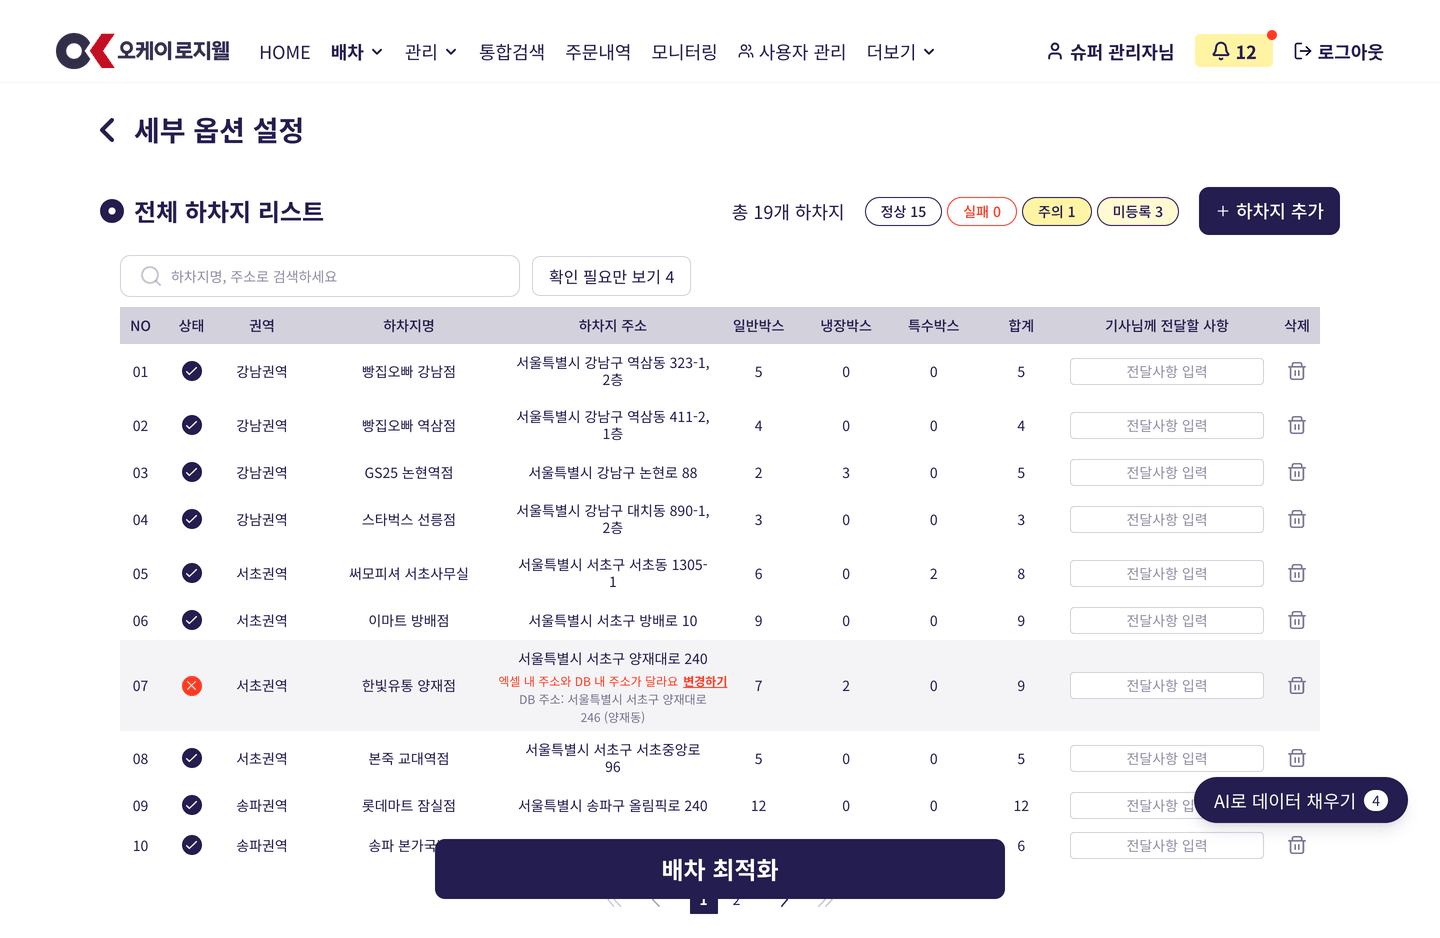Viewport: 1440px width, 938px height.
Task: Filter by the 주의 1 status chip
Action: point(1056,212)
